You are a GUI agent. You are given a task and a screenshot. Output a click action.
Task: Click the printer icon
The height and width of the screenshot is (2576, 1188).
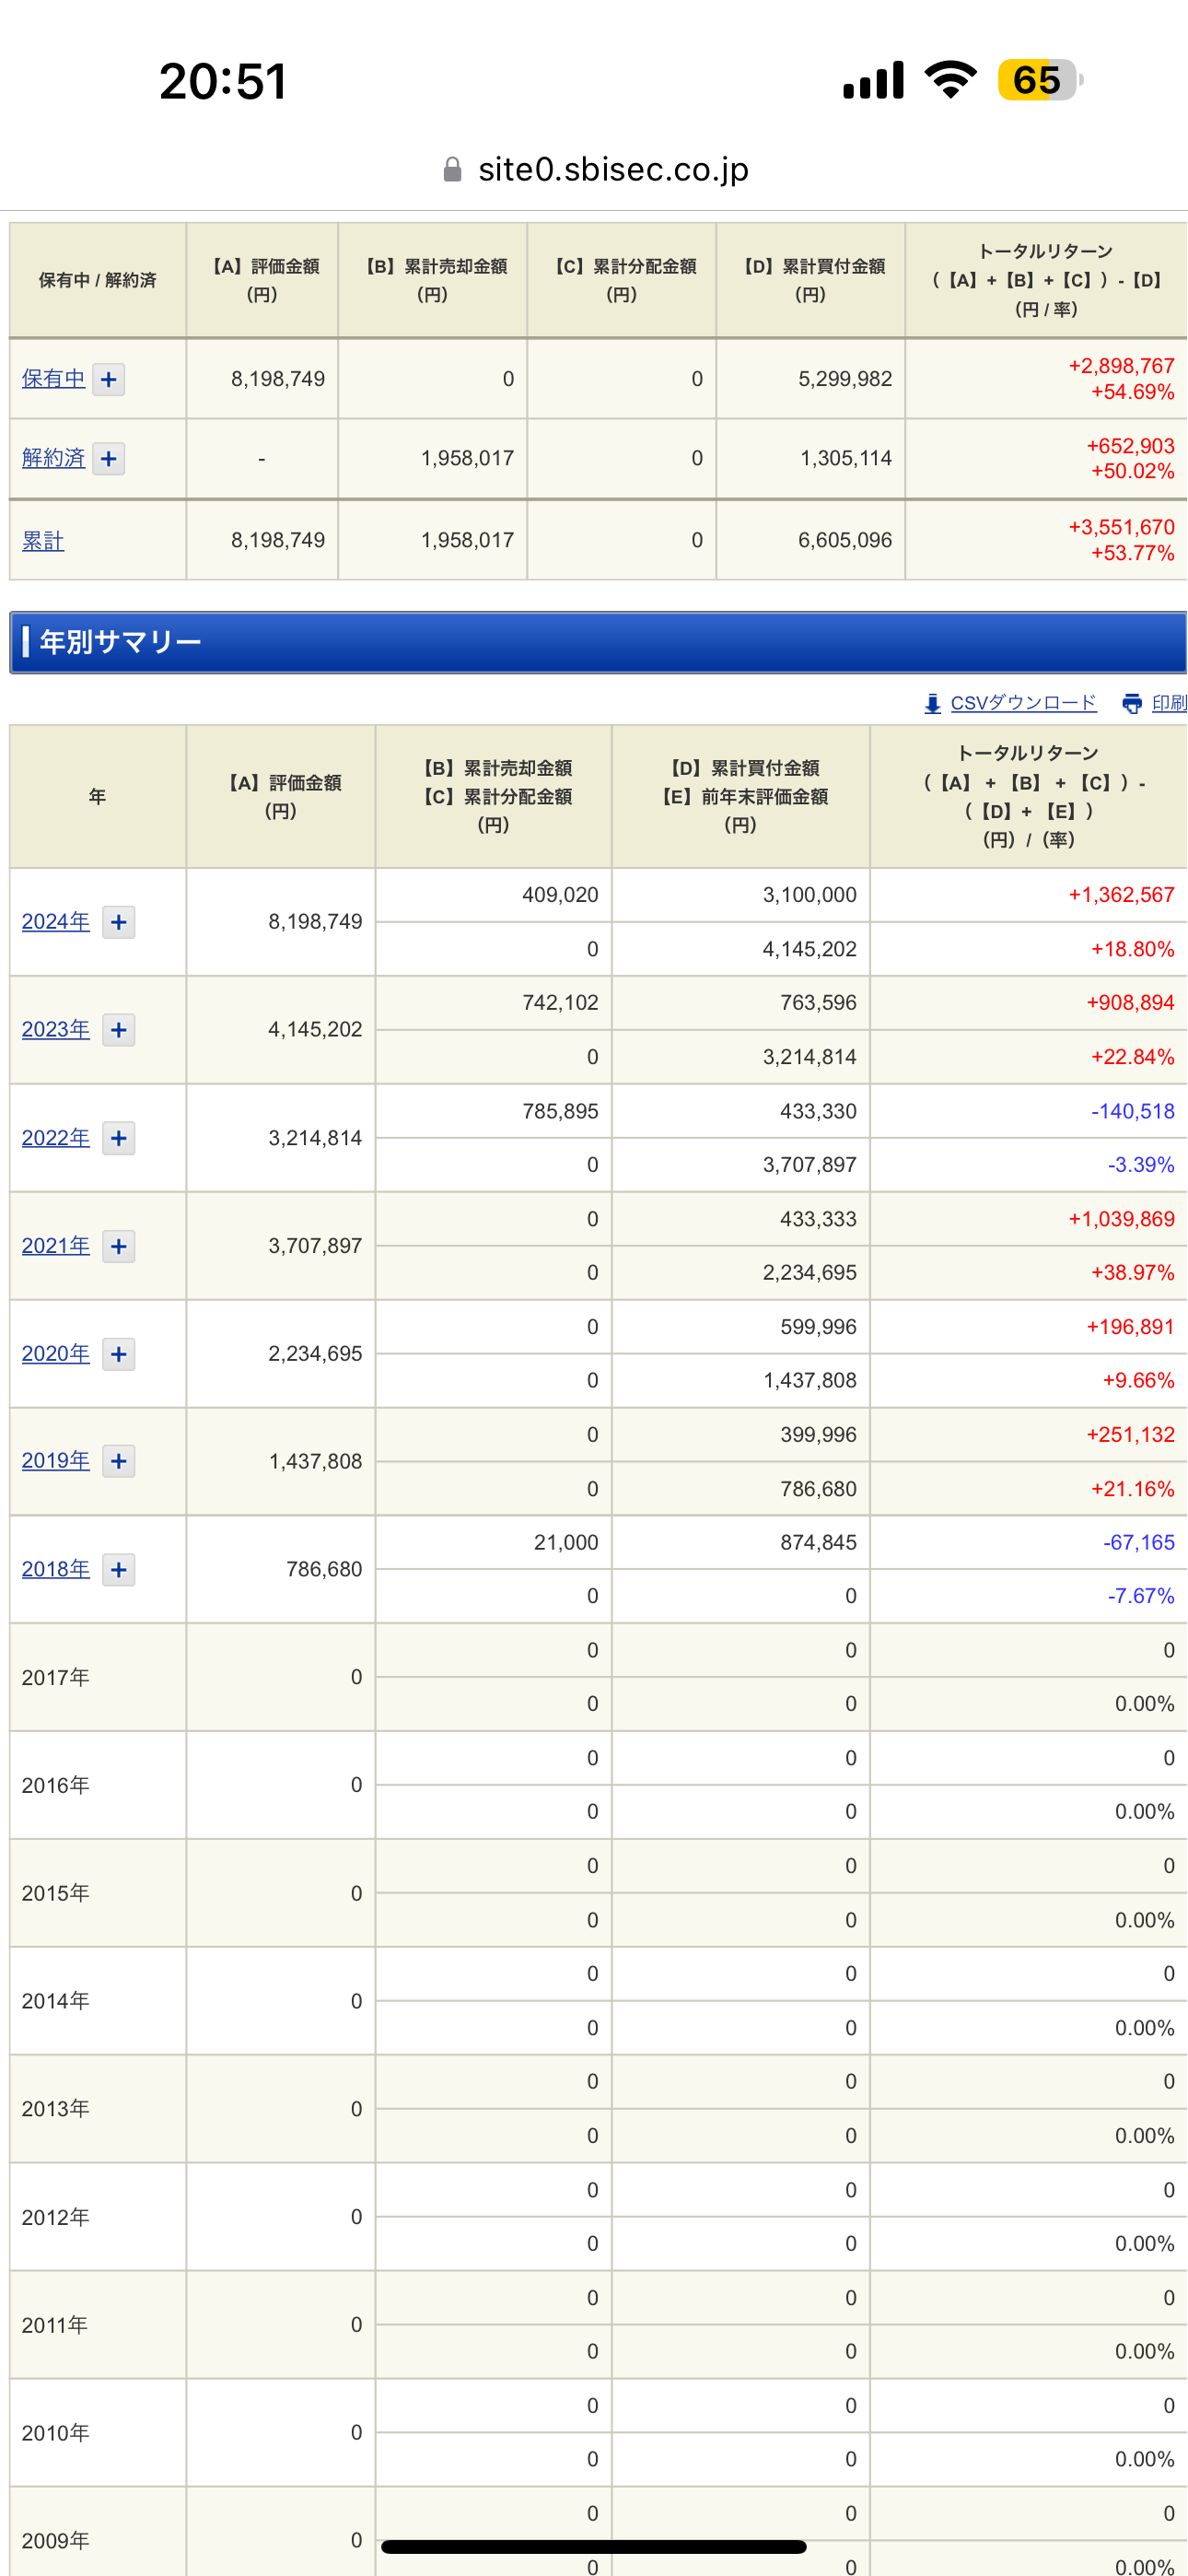click(1132, 704)
